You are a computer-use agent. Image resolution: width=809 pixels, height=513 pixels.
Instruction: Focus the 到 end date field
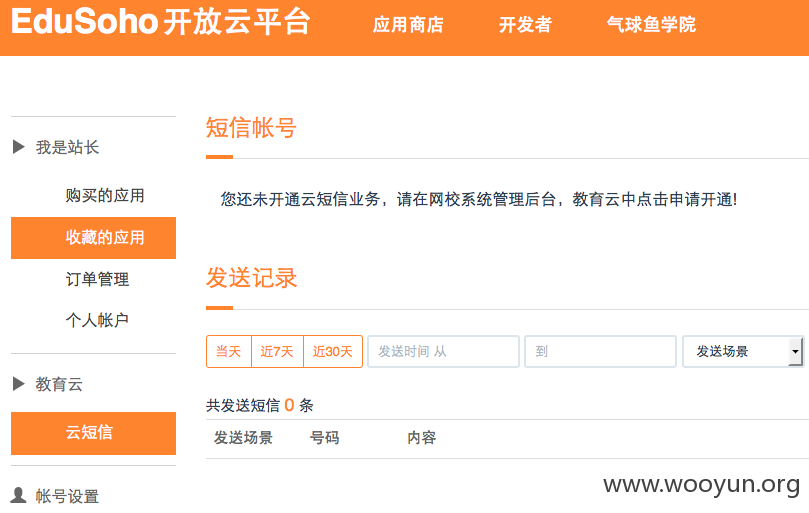tap(601, 351)
